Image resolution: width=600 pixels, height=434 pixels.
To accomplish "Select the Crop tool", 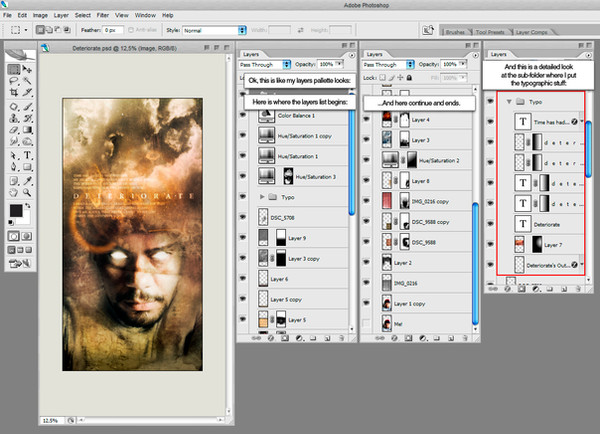I will pyautogui.click(x=14, y=93).
